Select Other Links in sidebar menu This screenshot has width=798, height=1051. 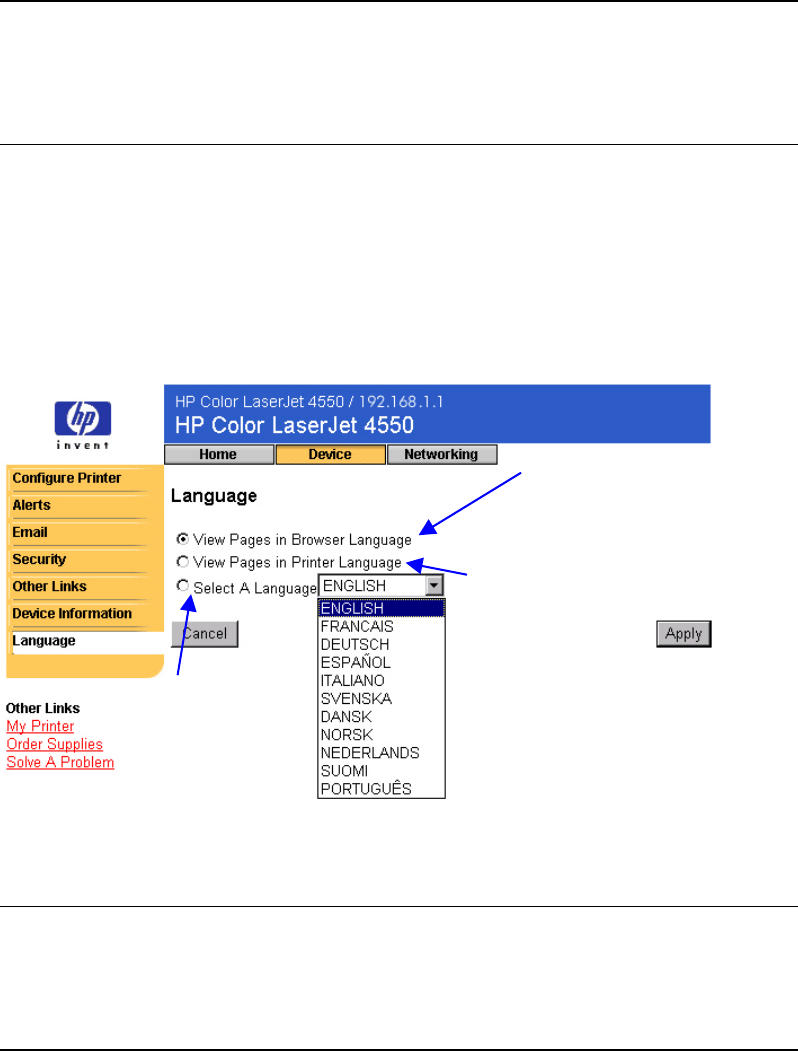click(49, 586)
